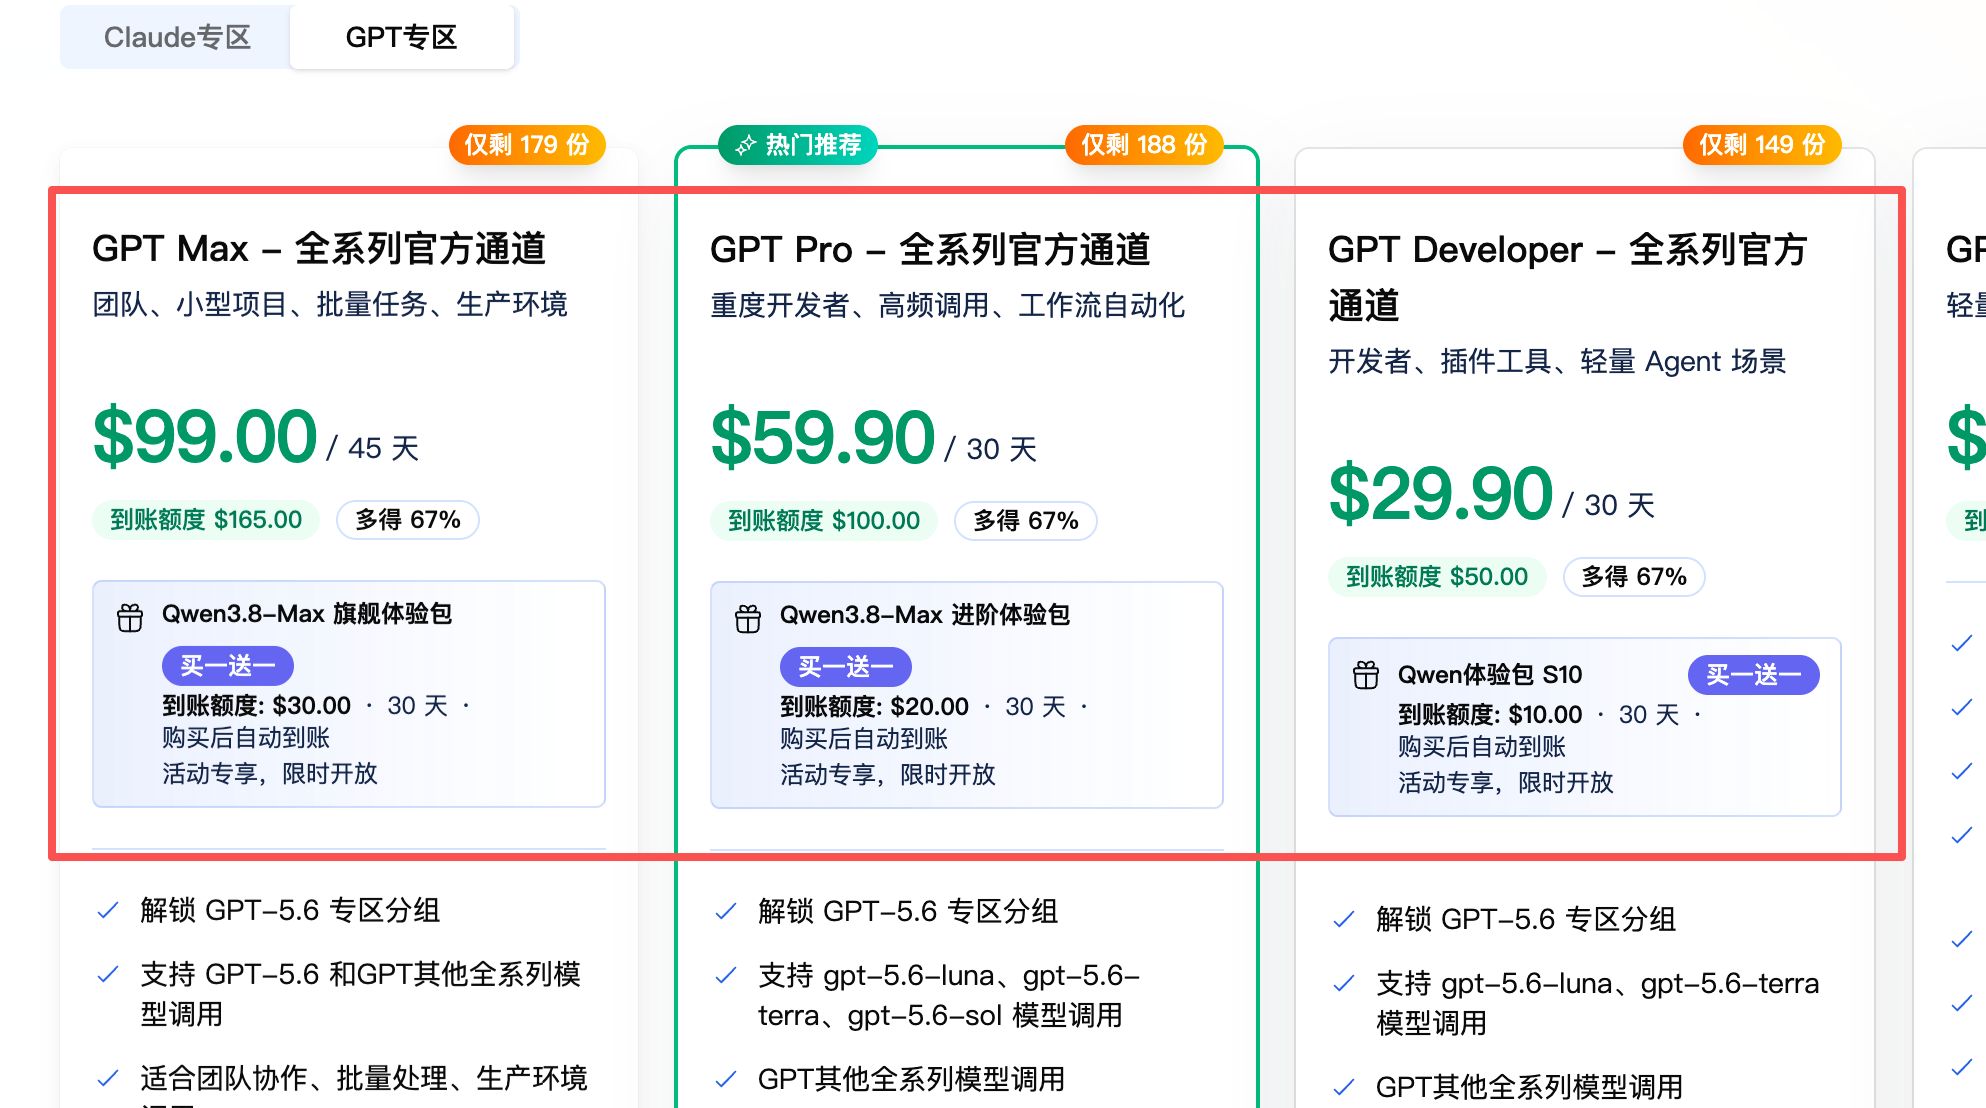
Task: Select the GPT专区 tab
Action: pyautogui.click(x=402, y=37)
